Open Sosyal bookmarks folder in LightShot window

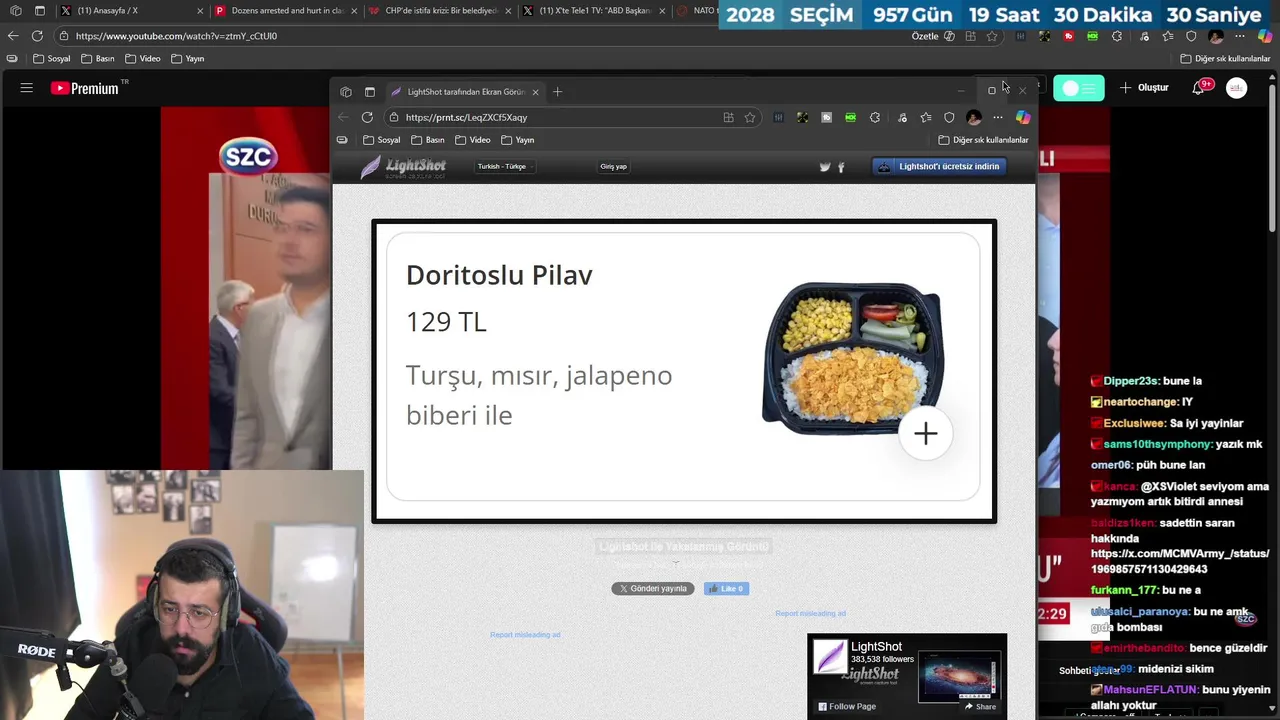pos(382,140)
